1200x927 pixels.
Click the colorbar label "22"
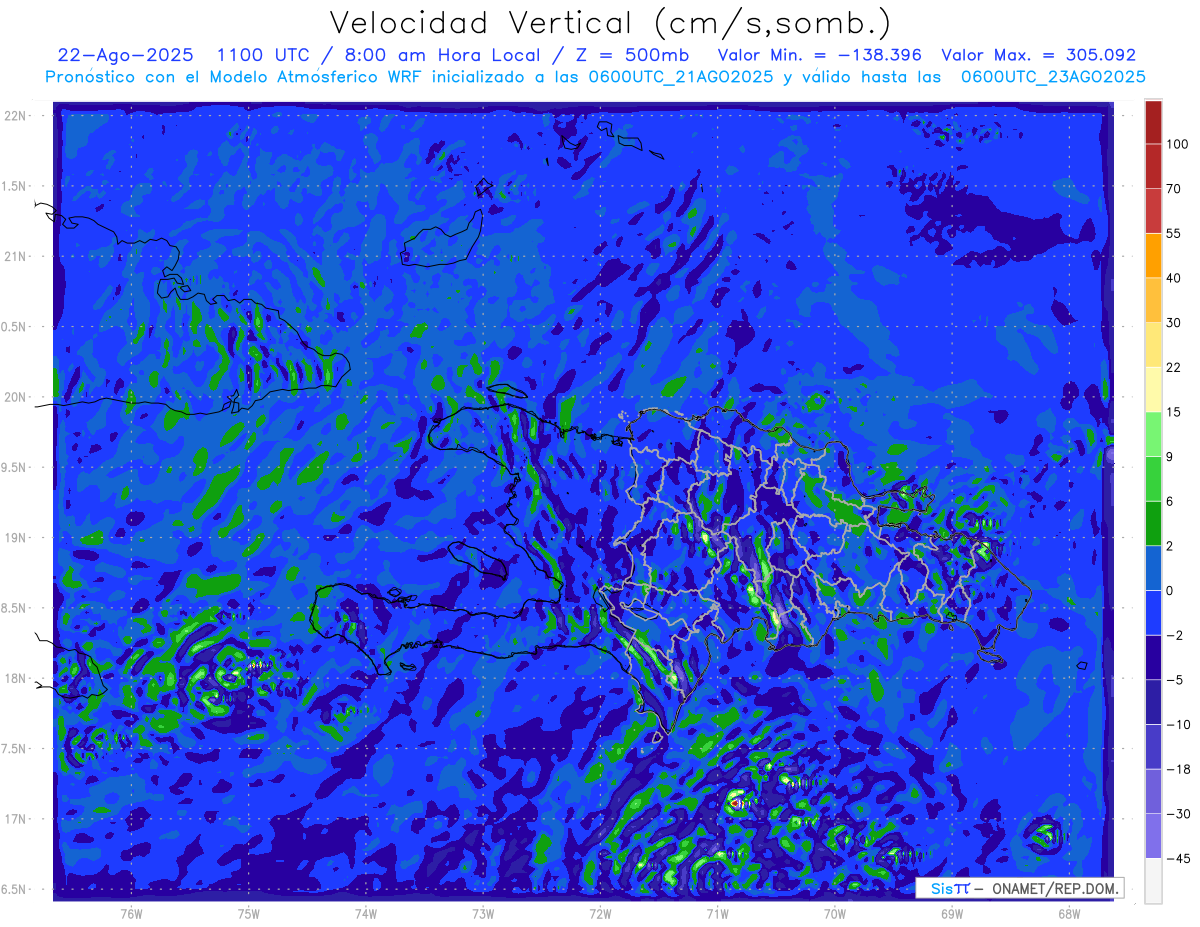pyautogui.click(x=1174, y=367)
